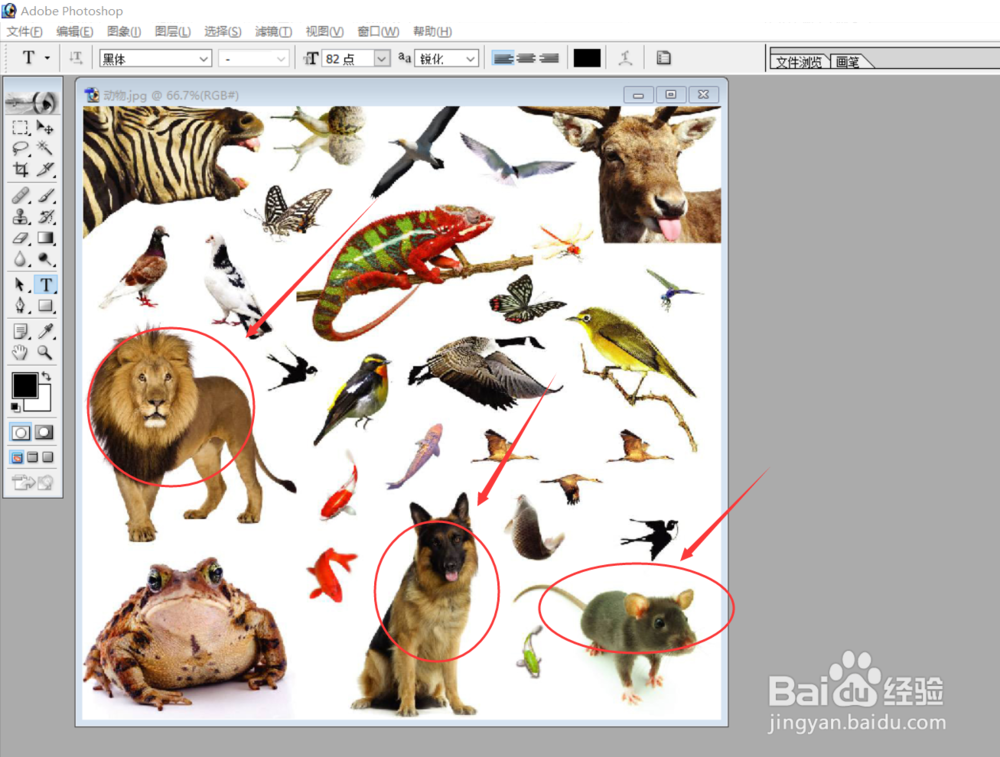Select the History Brush tool
Image resolution: width=1000 pixels, height=757 pixels.
45,217
